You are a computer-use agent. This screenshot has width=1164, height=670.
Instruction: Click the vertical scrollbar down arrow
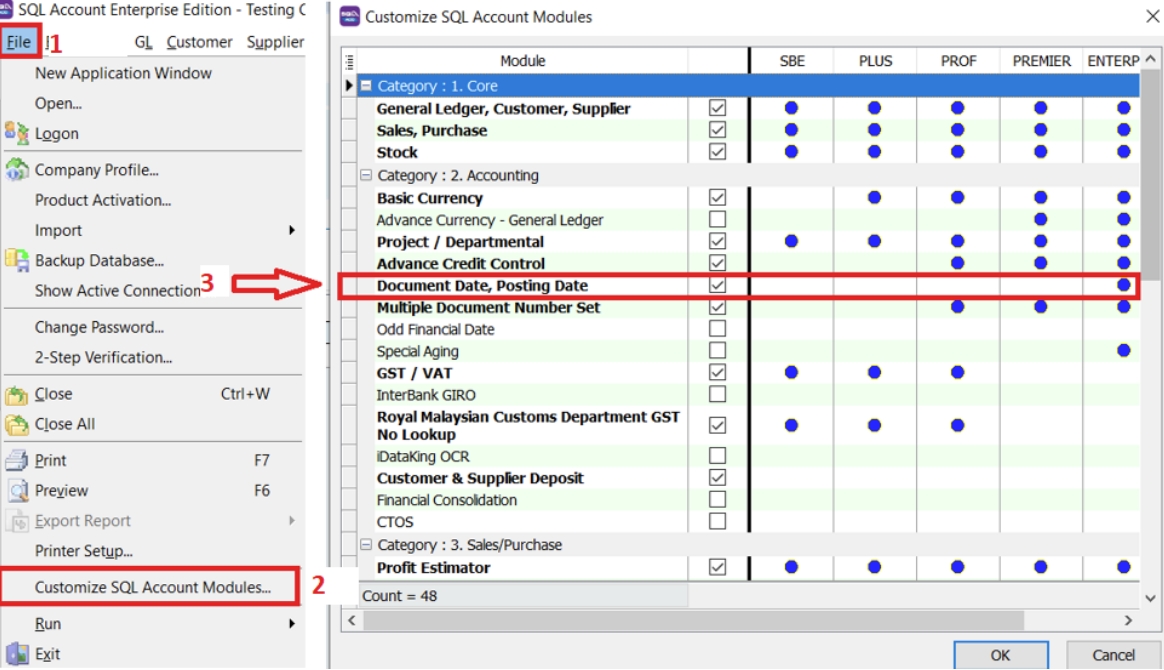(1150, 597)
